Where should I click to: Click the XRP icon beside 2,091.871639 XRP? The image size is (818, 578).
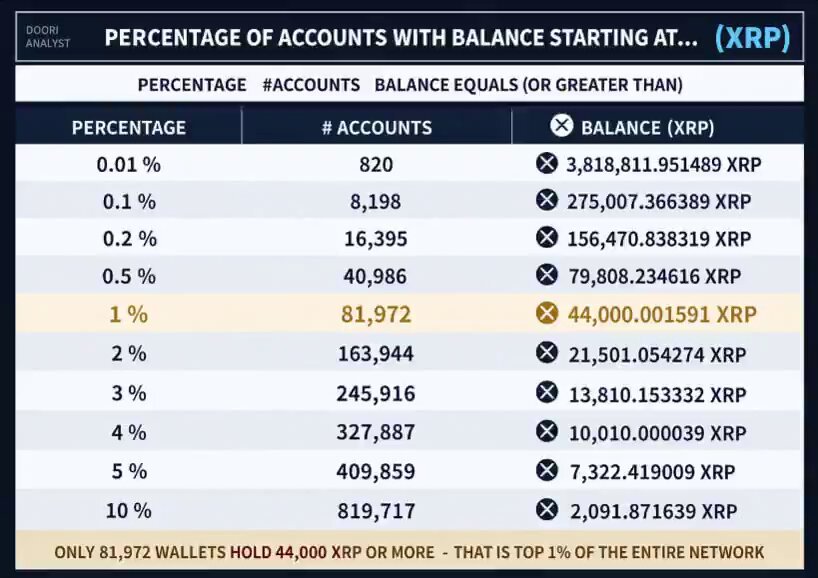(547, 510)
